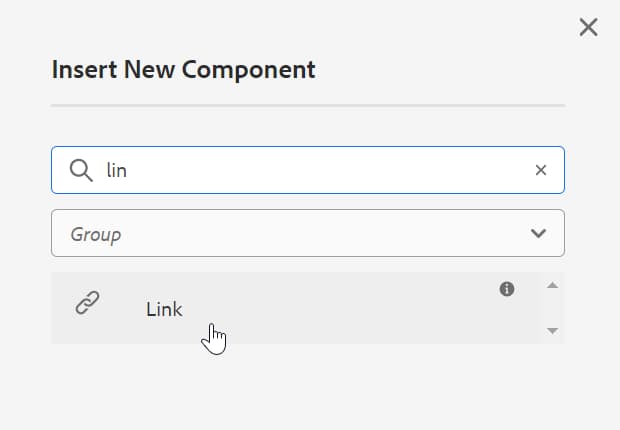Clear the search text with the X icon
This screenshot has height=430, width=620.
pyautogui.click(x=541, y=170)
